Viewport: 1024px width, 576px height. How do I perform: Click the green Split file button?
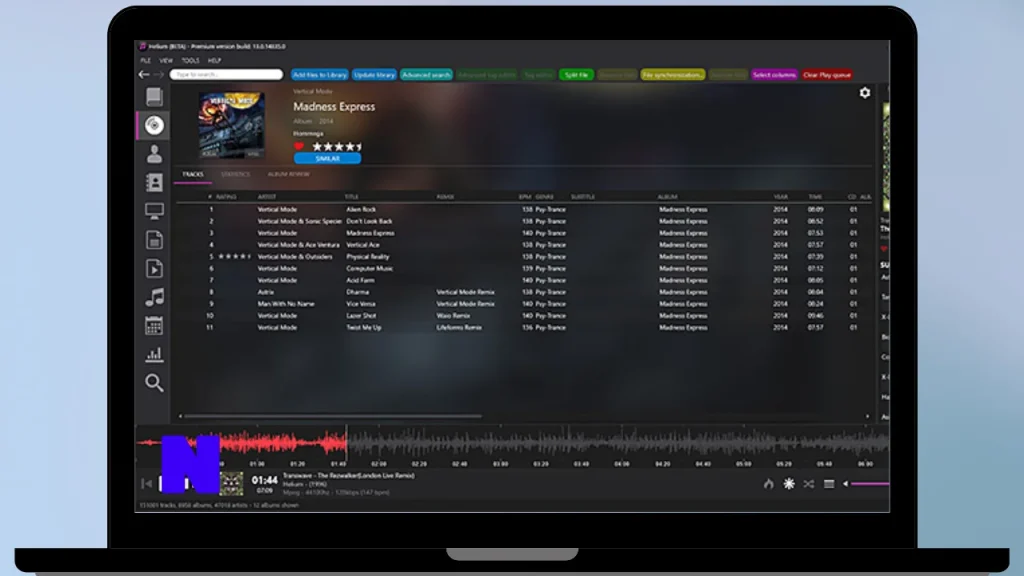[x=576, y=75]
